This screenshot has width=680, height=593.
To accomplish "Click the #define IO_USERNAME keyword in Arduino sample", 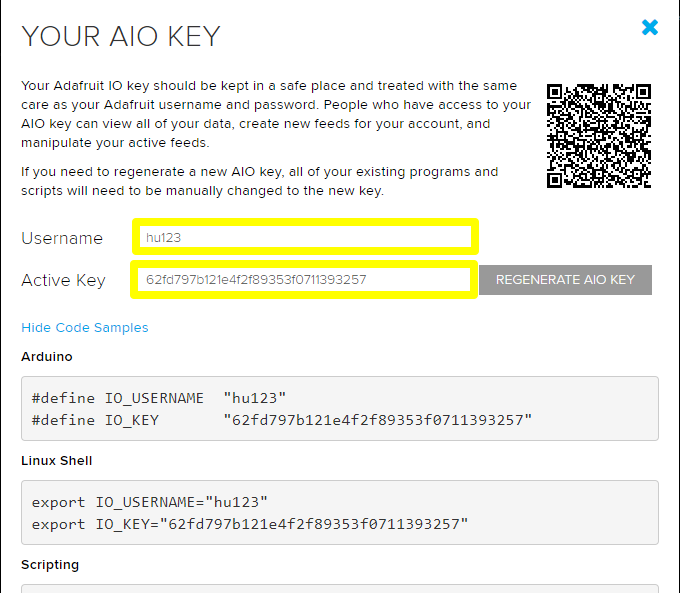I will [x=117, y=398].
